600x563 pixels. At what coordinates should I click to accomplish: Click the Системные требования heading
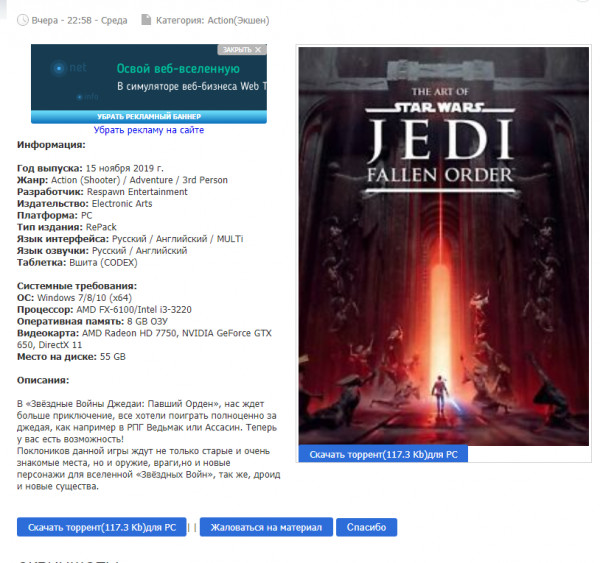[77, 286]
